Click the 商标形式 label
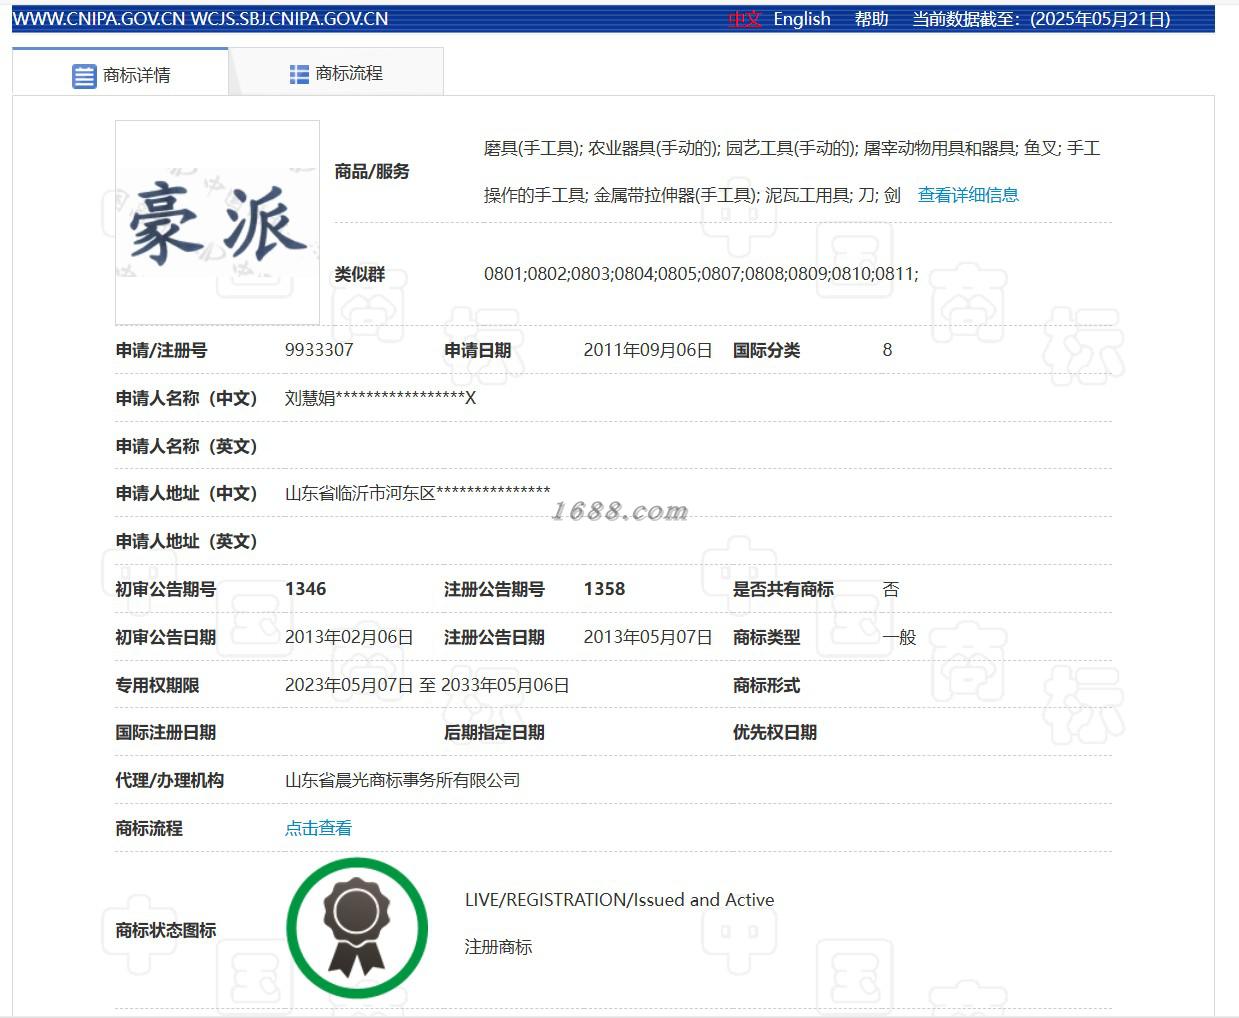Viewport: 1239px width, 1018px height. click(767, 685)
